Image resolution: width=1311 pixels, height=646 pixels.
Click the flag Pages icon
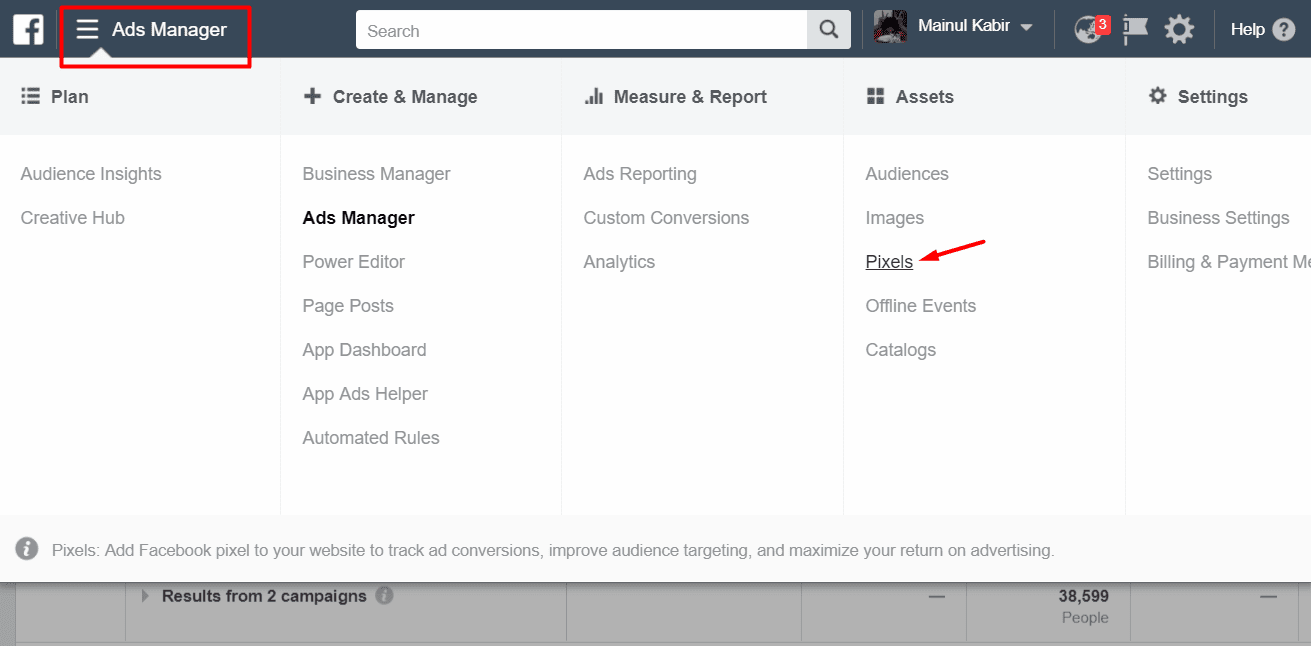pyautogui.click(x=1136, y=30)
